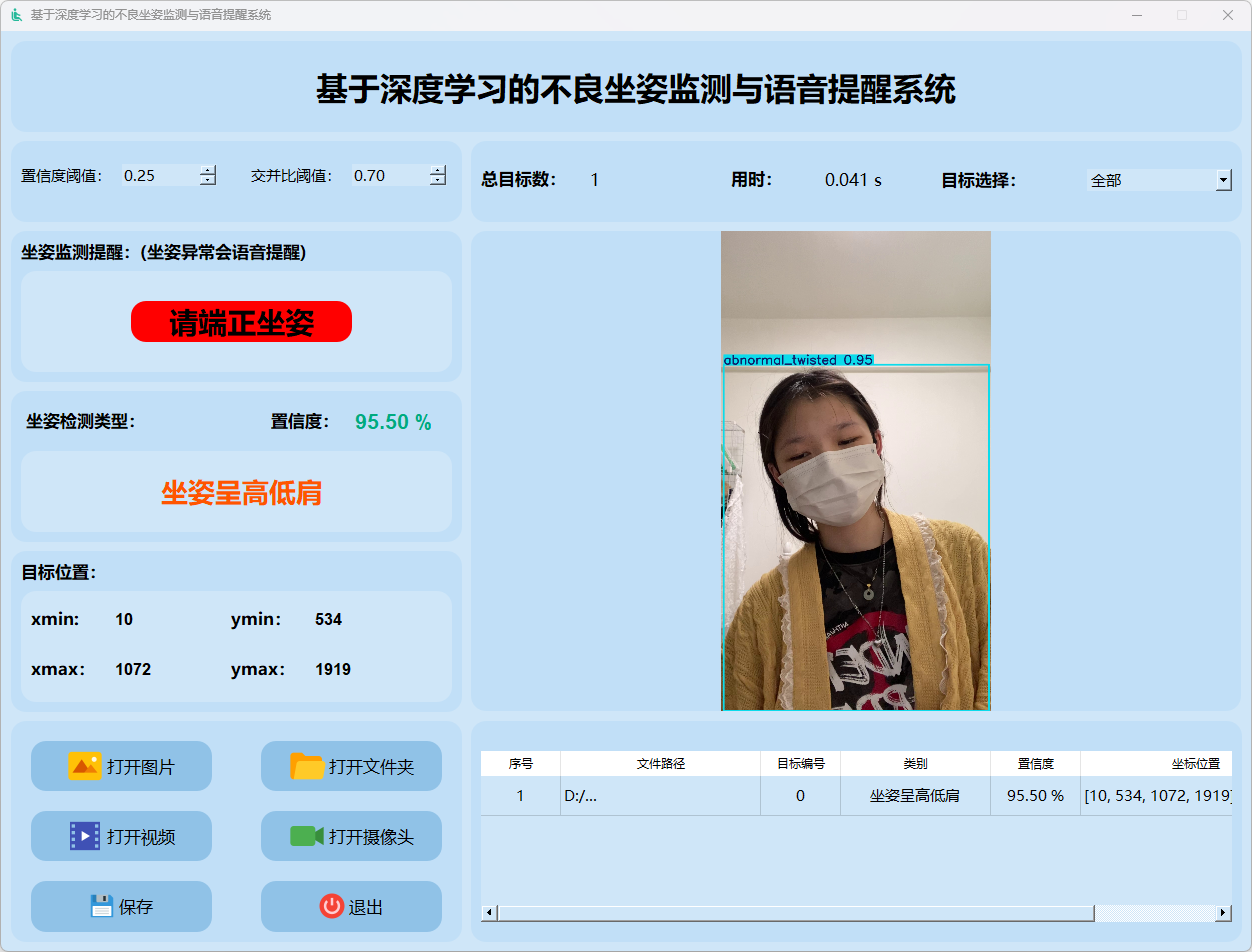This screenshot has width=1252, height=952.
Task: Click the orange 坐姿呈高低肩 result text
Action: click(241, 492)
